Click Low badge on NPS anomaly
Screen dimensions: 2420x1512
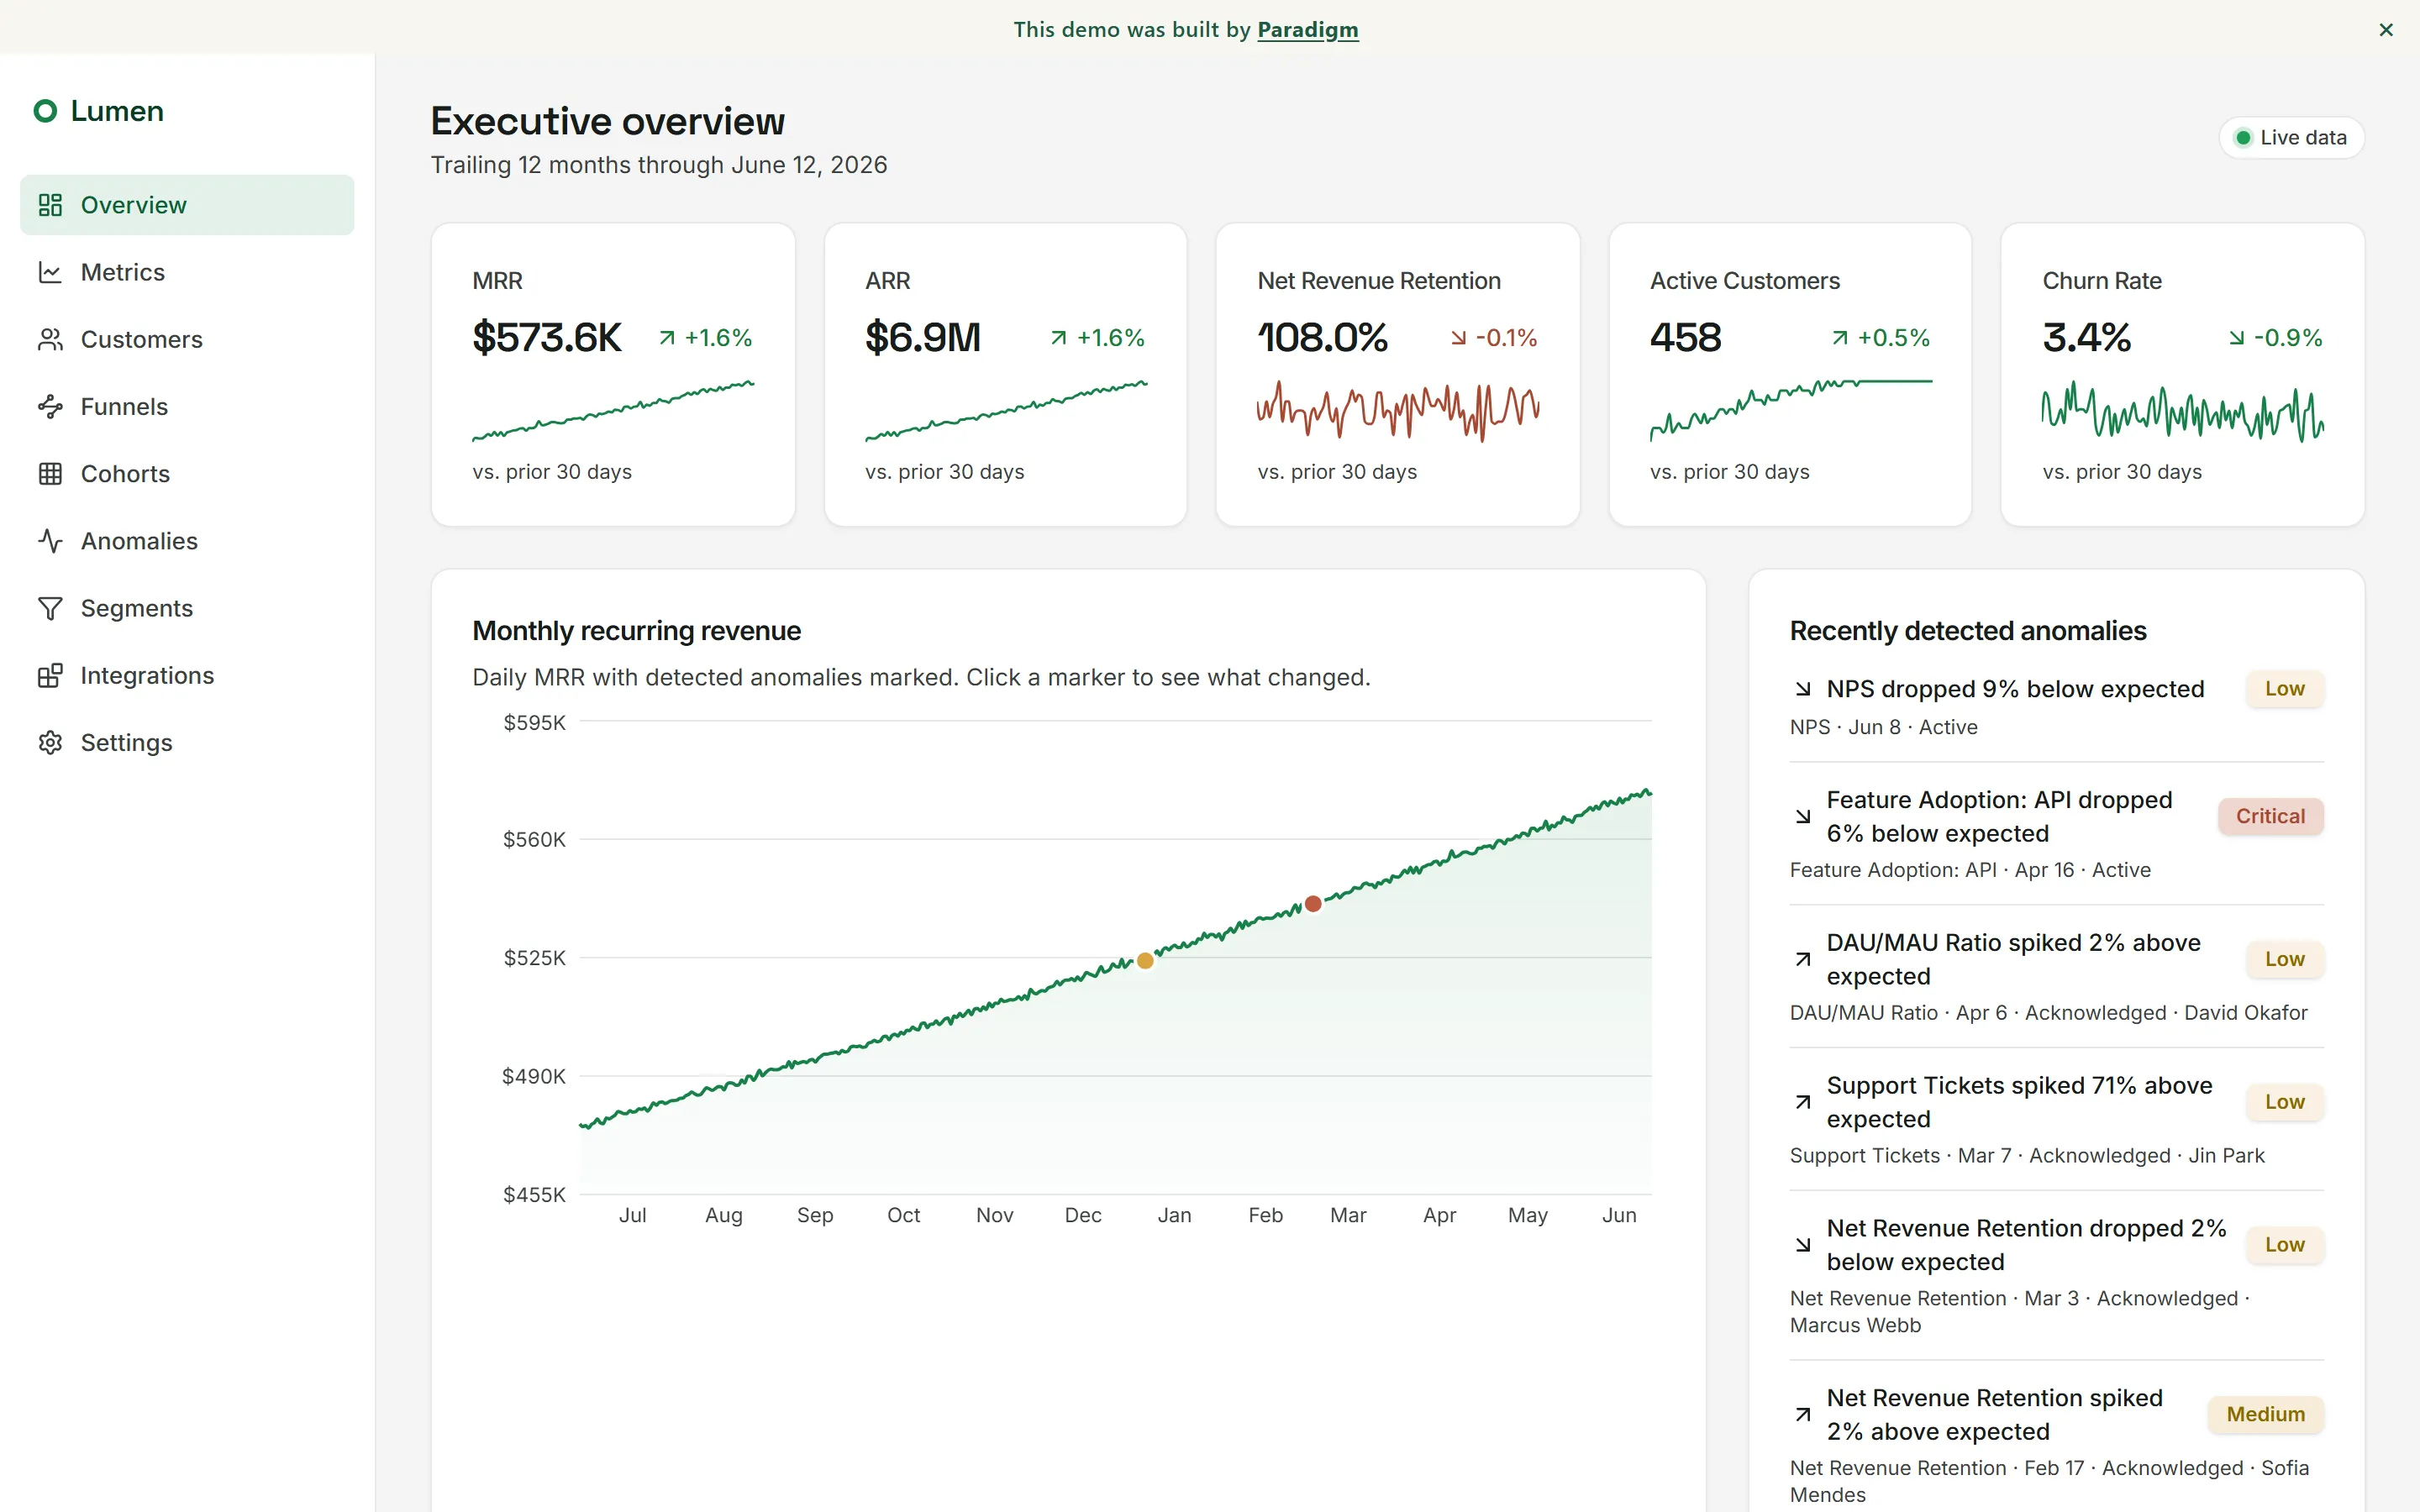coord(2284,689)
